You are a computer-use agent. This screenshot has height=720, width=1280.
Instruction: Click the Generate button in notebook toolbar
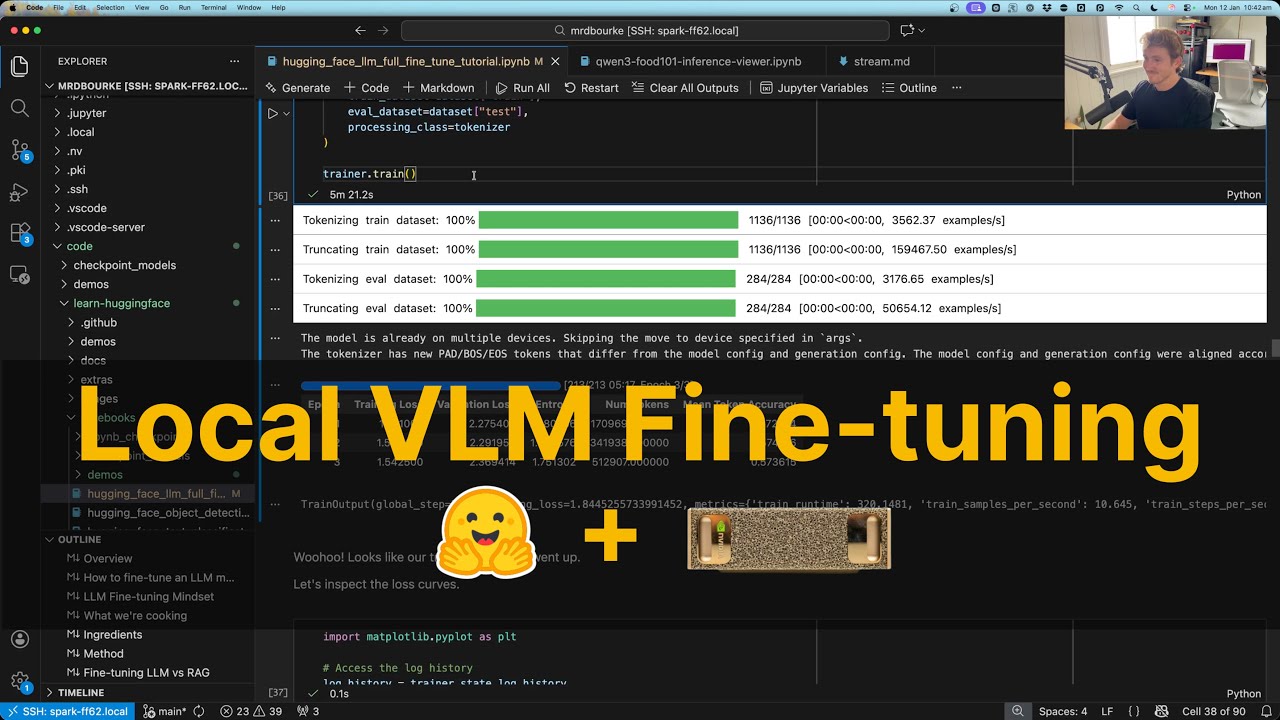click(x=297, y=88)
